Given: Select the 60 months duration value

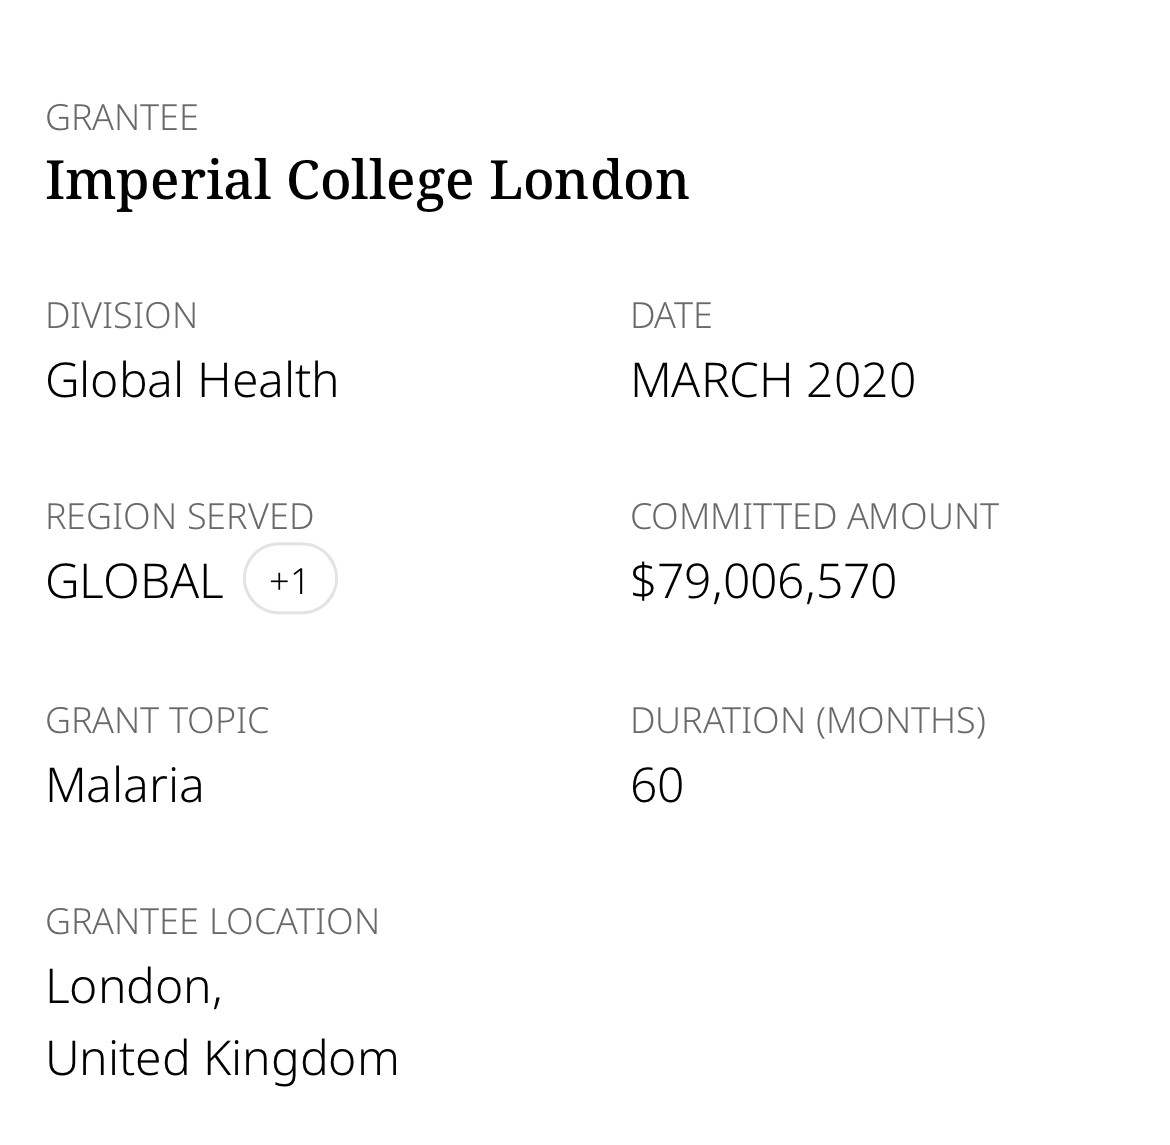Looking at the screenshot, I should (657, 785).
